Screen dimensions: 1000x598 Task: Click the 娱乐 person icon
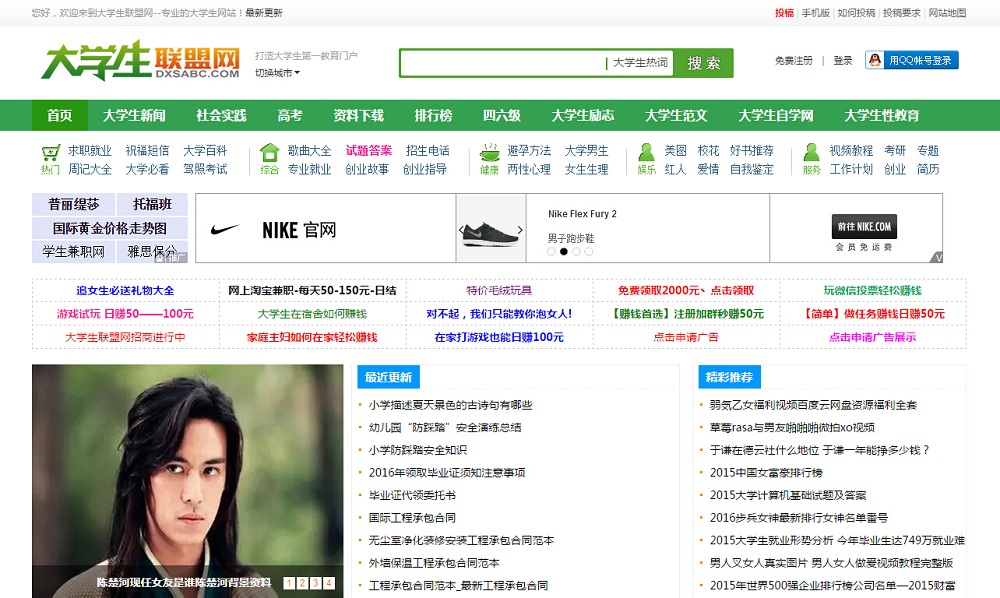(646, 152)
